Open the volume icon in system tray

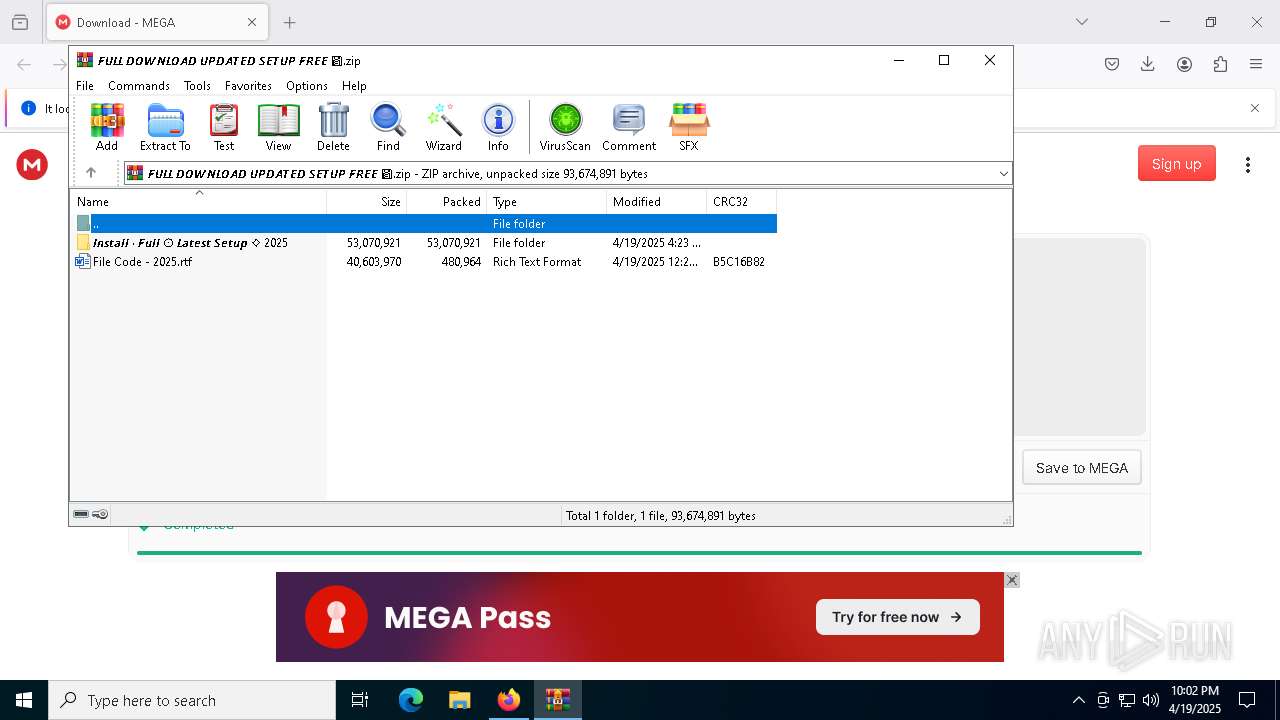(1151, 700)
